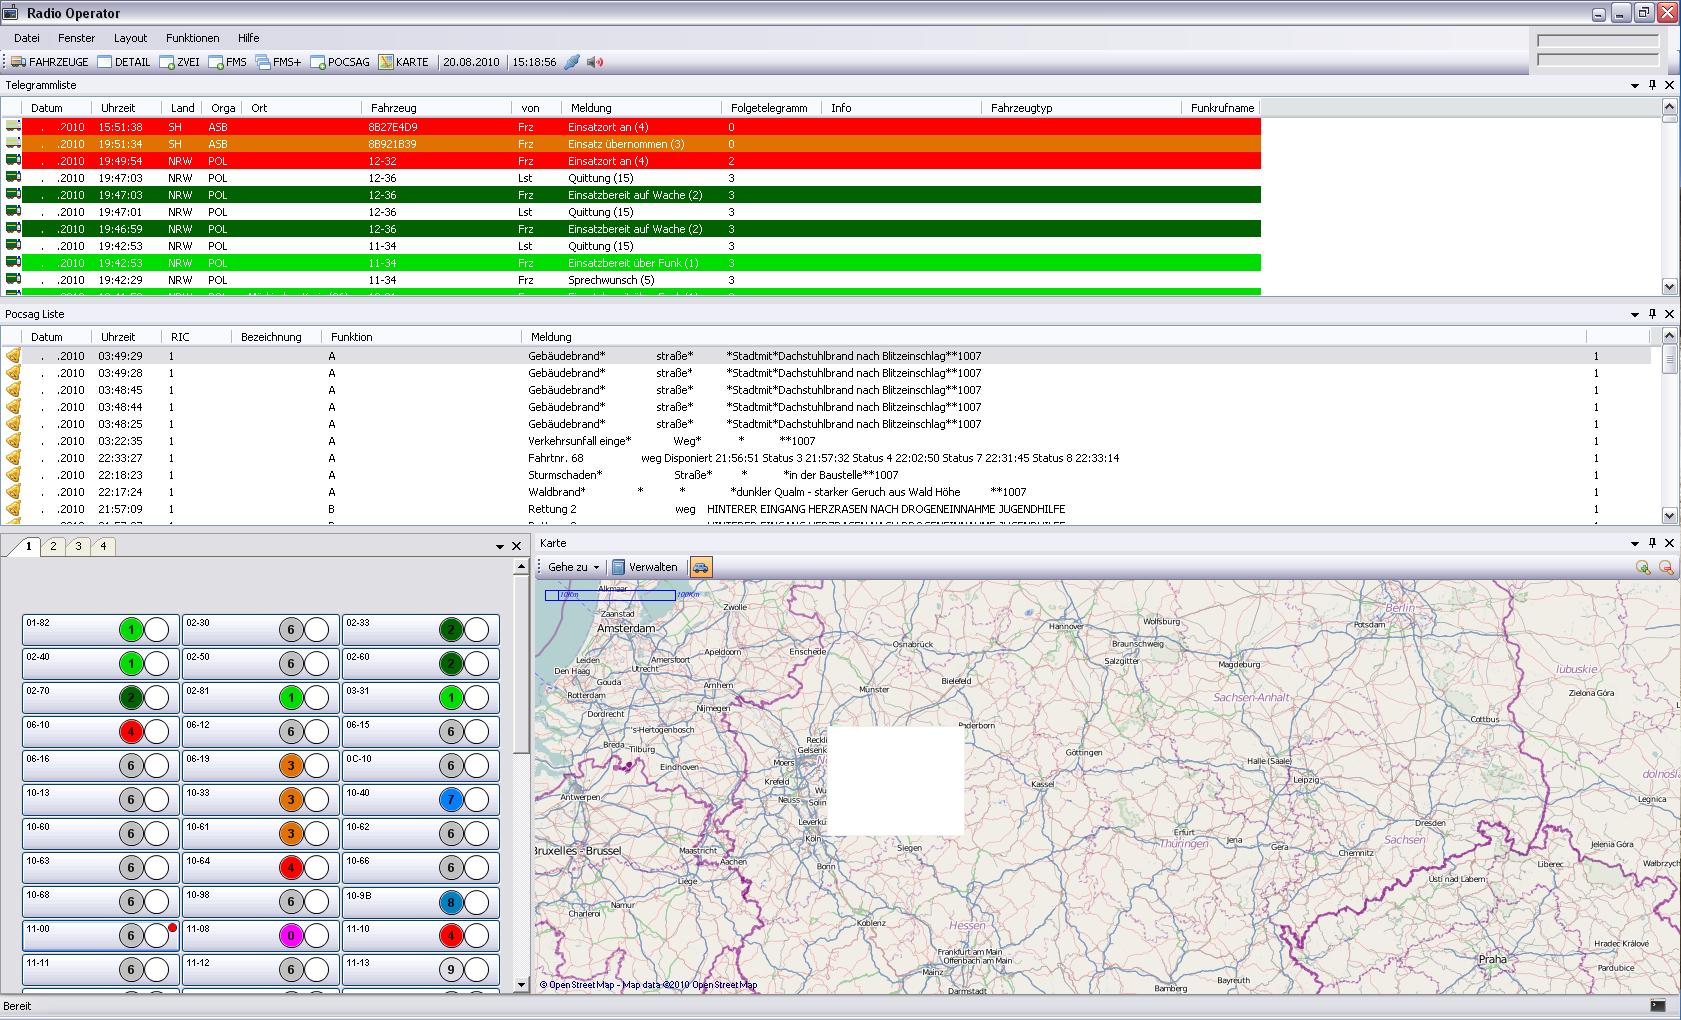Switch to vehicle tab 3

pyautogui.click(x=78, y=546)
